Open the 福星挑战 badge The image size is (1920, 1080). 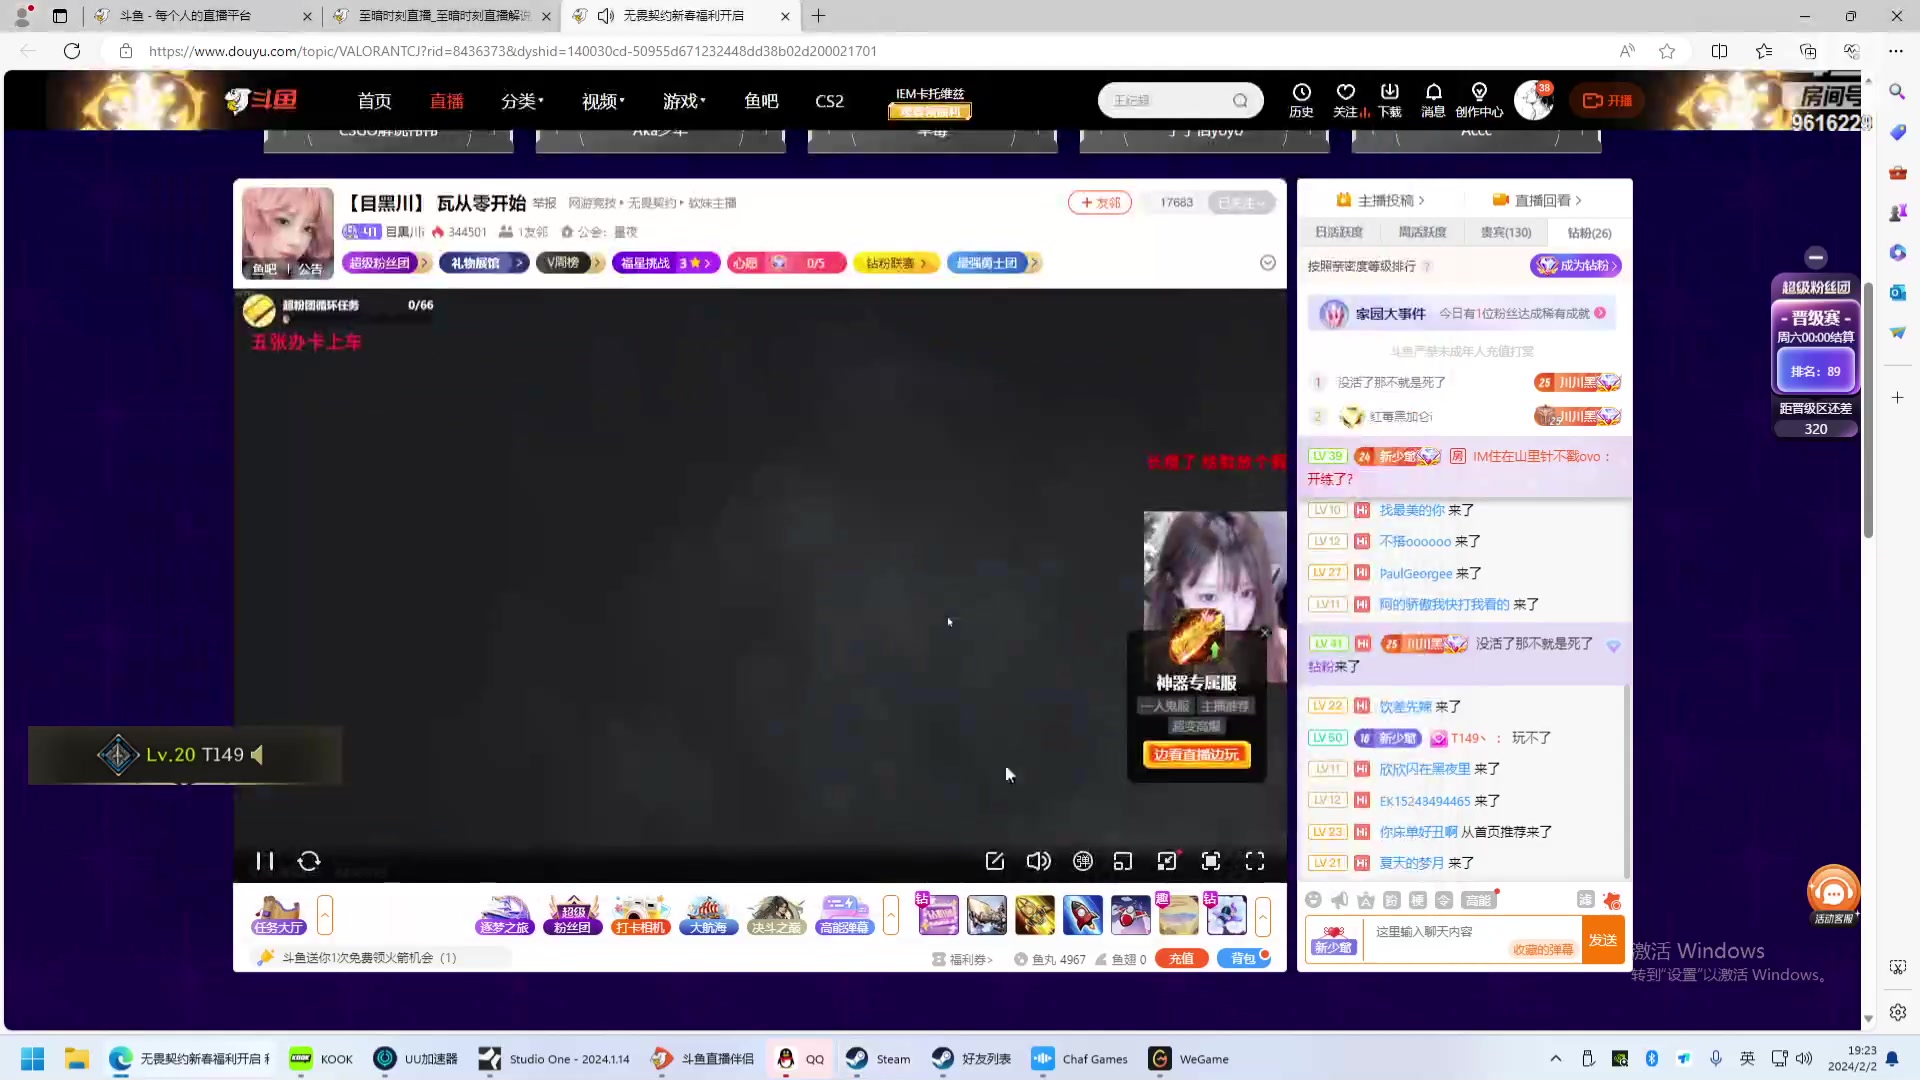665,263
